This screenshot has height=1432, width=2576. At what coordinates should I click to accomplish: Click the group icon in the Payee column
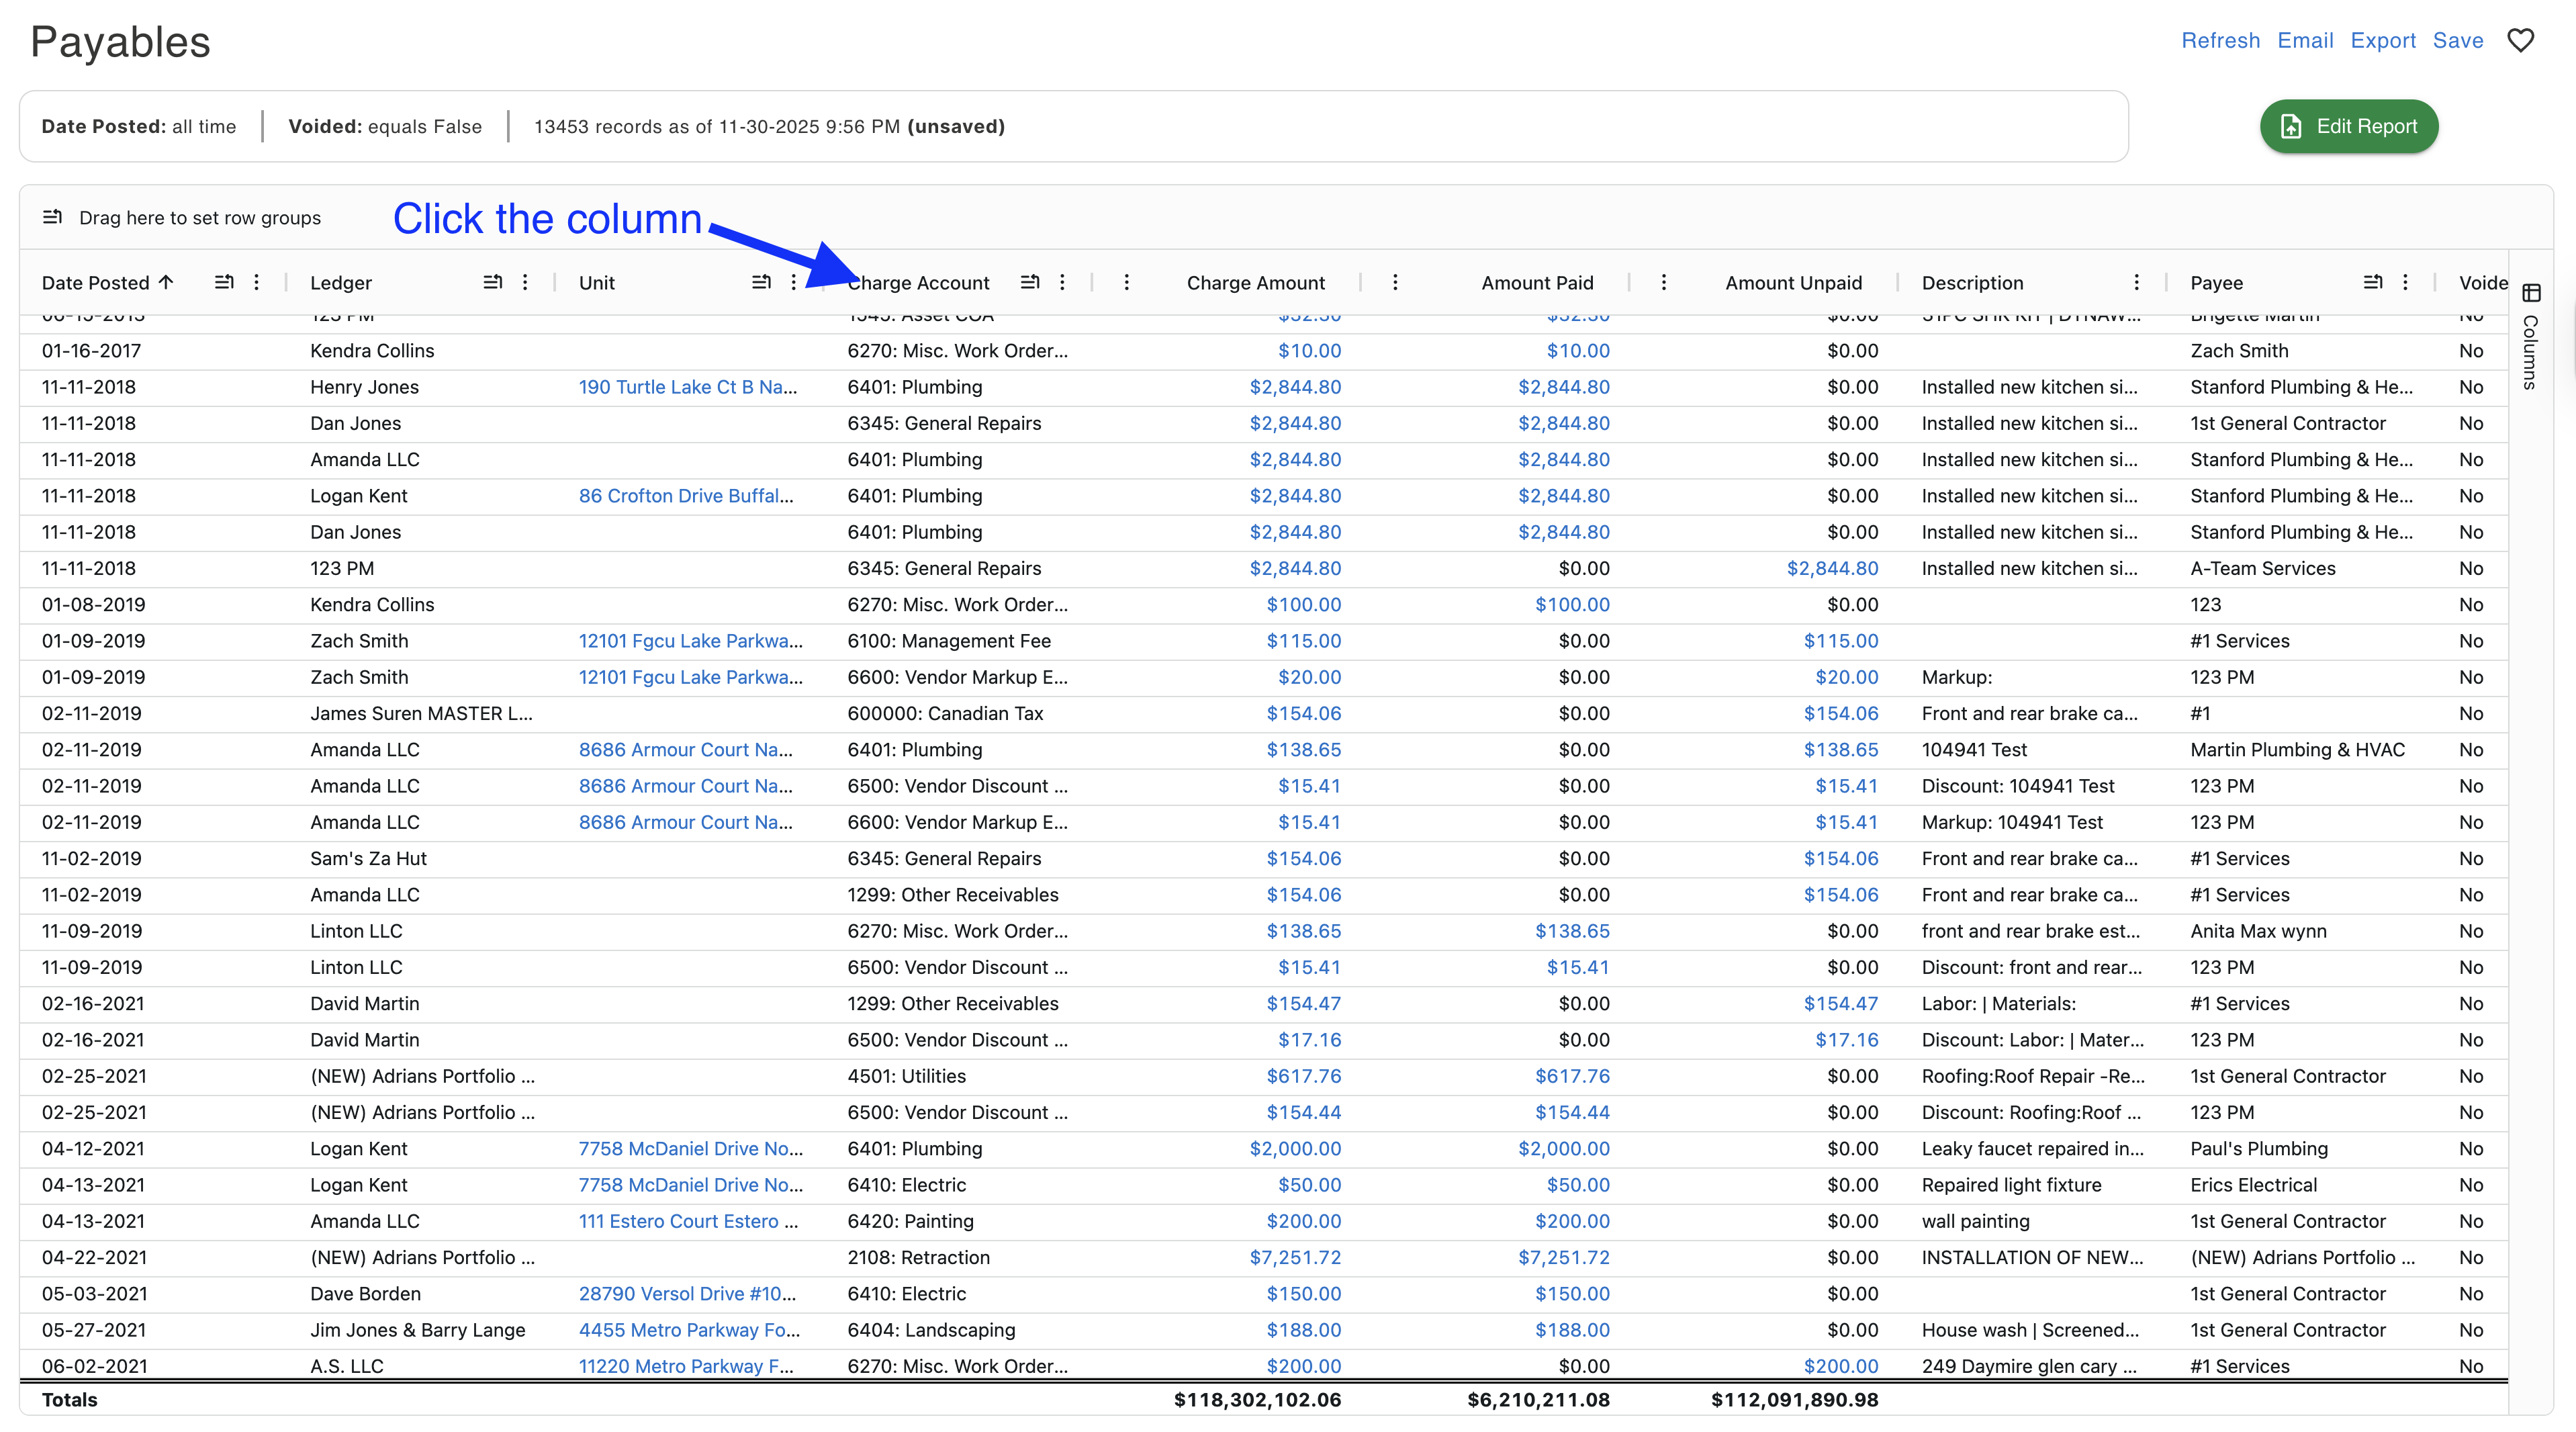2372,282
